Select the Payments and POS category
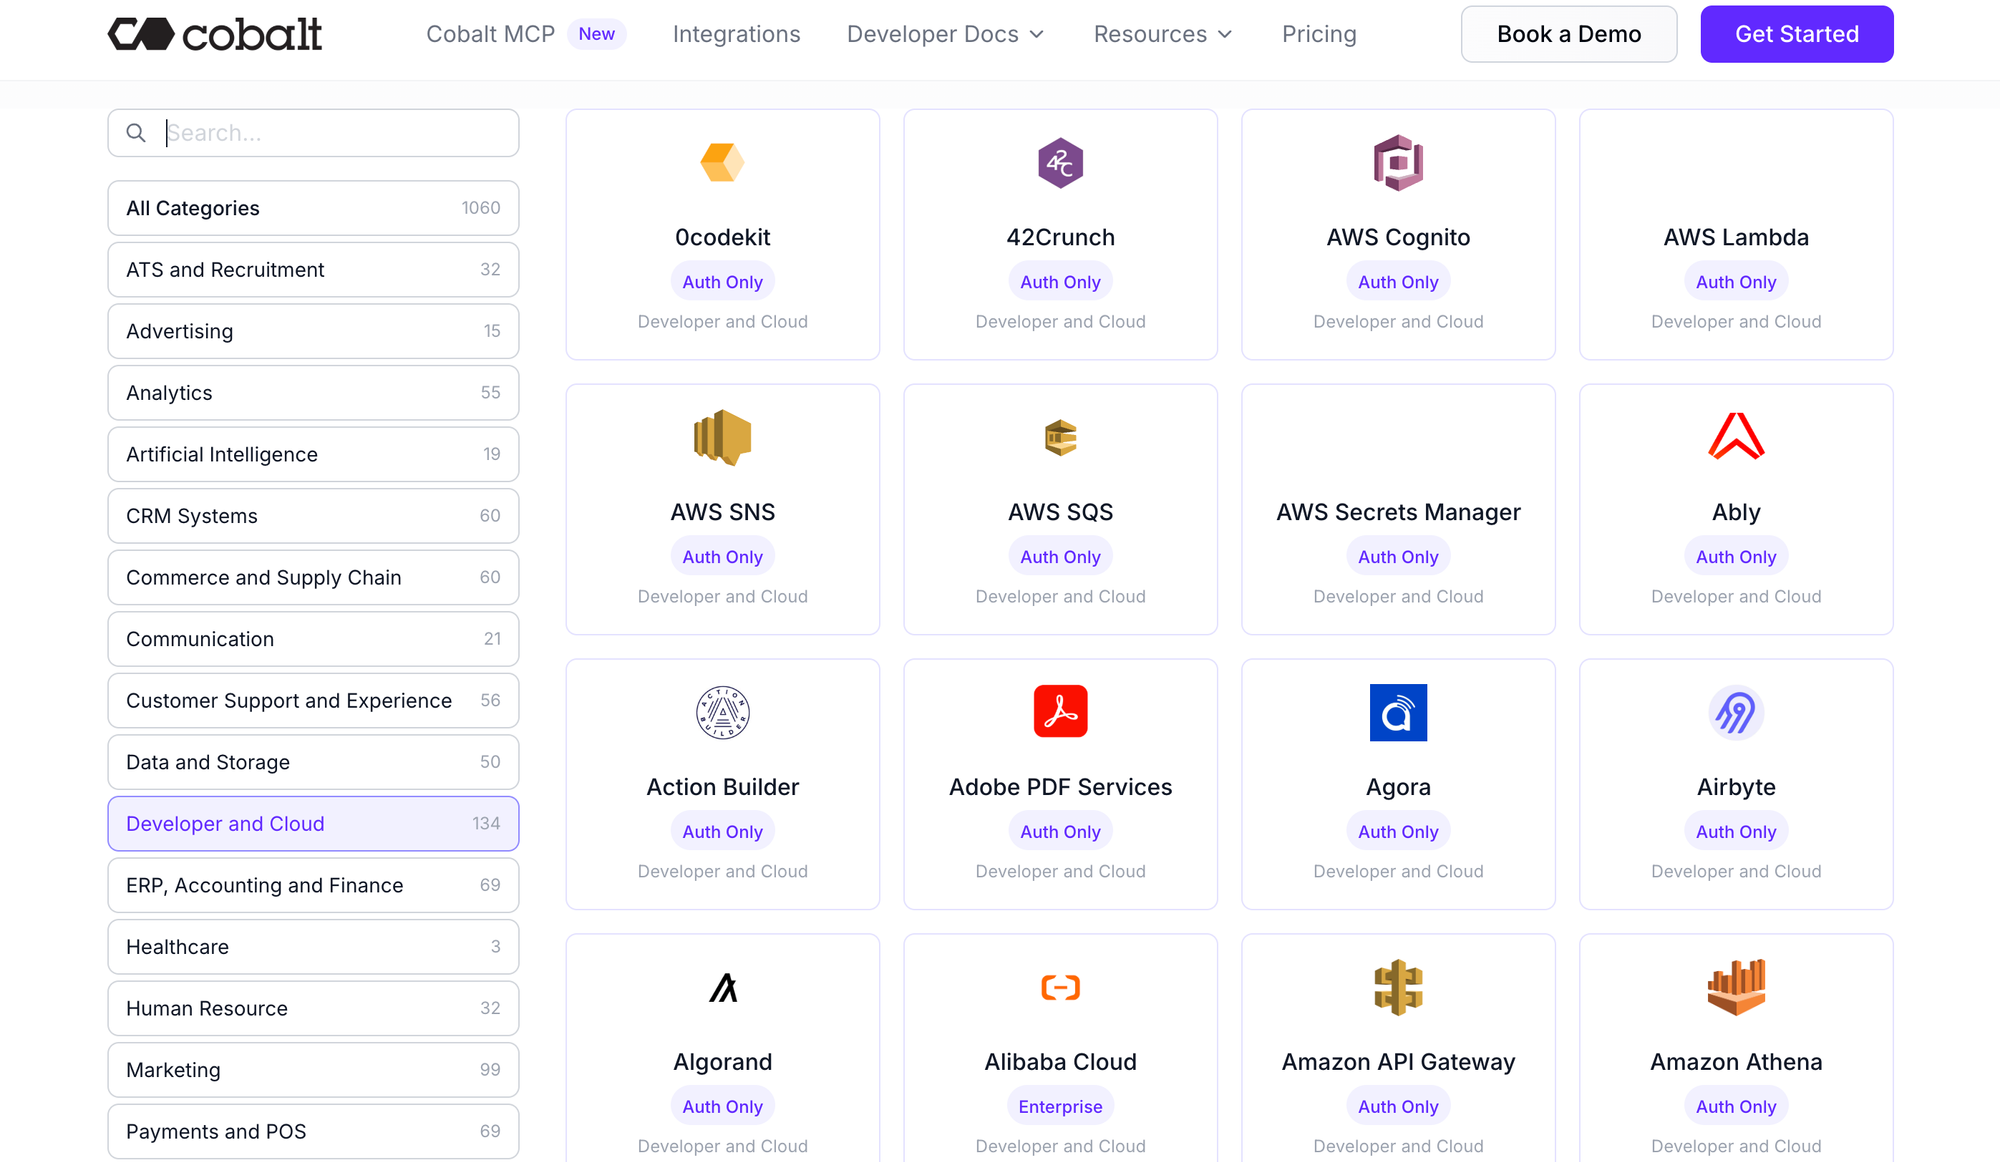Viewport: 2000px width, 1162px height. 313,1132
